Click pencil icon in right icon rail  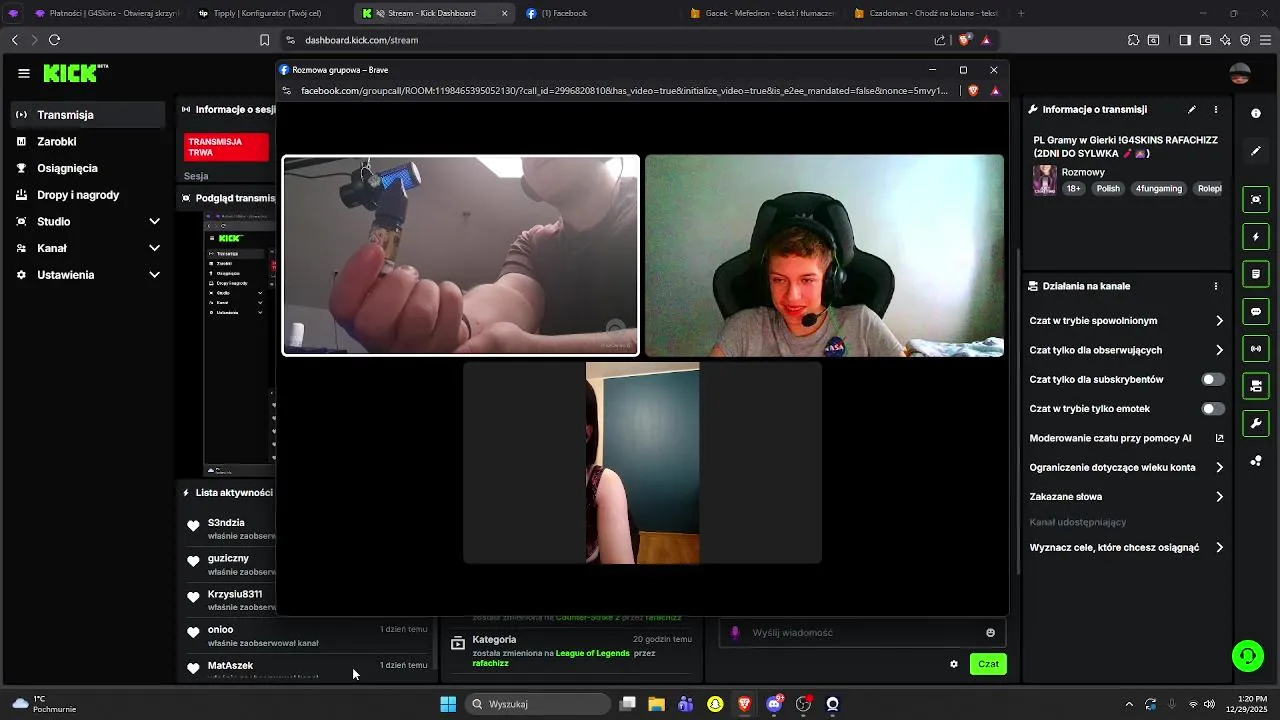click(1256, 151)
